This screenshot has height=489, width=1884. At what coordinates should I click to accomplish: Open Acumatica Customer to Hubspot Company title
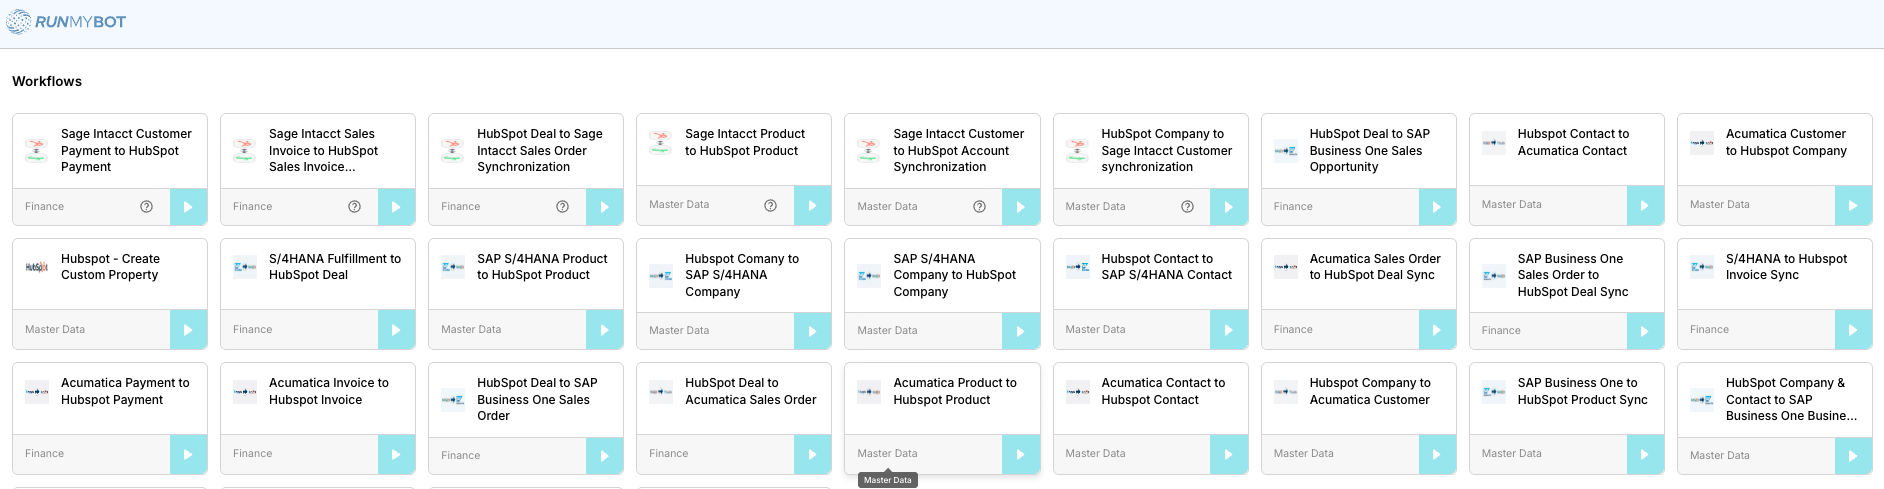coord(1786,142)
